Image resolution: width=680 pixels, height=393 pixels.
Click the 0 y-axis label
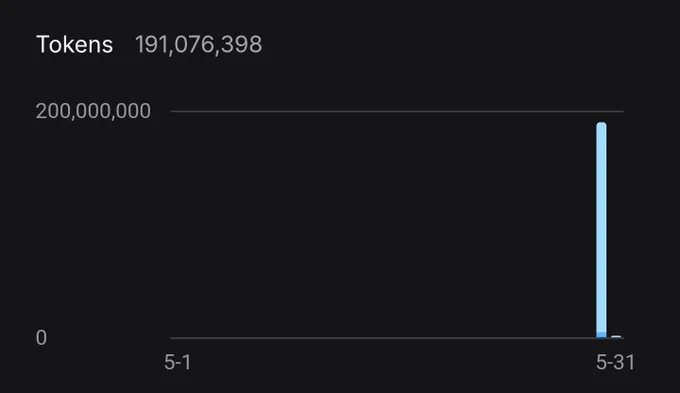point(41,337)
